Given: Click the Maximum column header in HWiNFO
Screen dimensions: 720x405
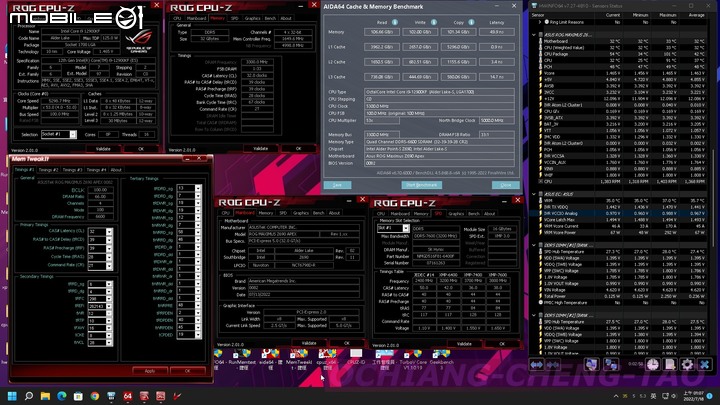Looking at the screenshot, I should coord(668,15).
